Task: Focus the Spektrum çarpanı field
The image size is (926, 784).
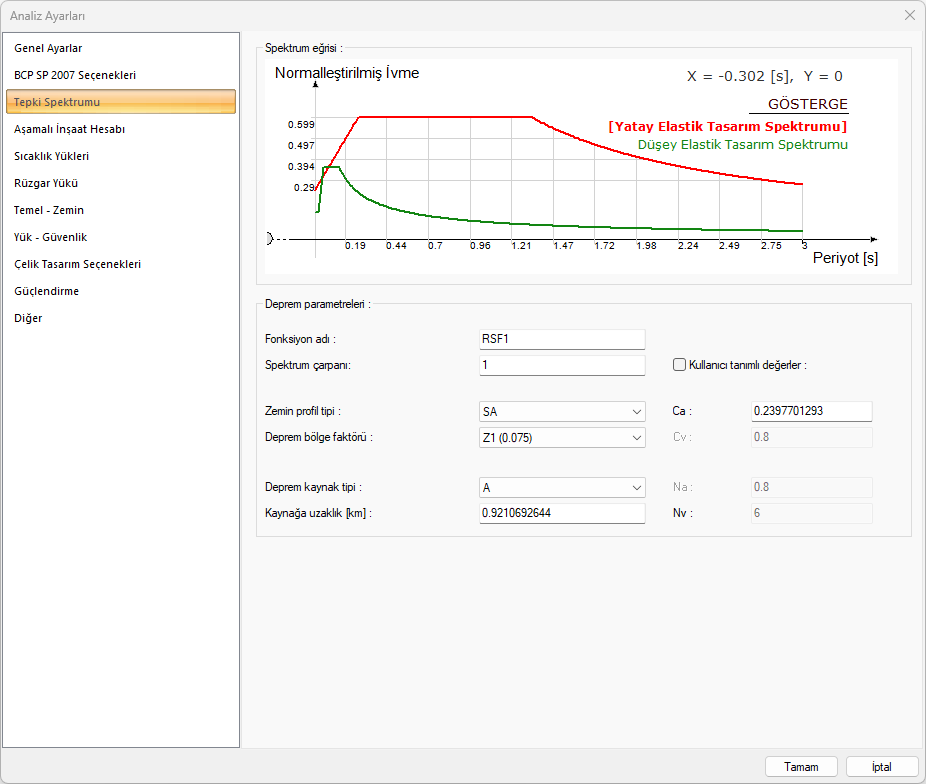Action: point(562,365)
